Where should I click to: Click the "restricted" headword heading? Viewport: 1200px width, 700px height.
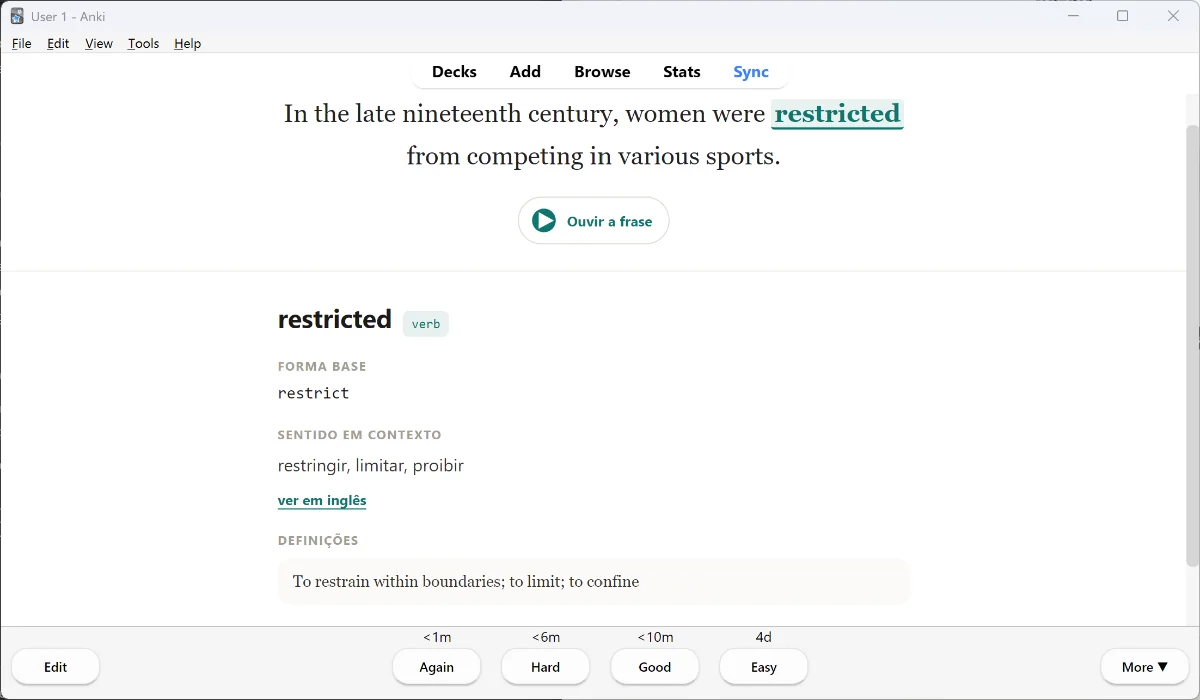click(x=335, y=320)
